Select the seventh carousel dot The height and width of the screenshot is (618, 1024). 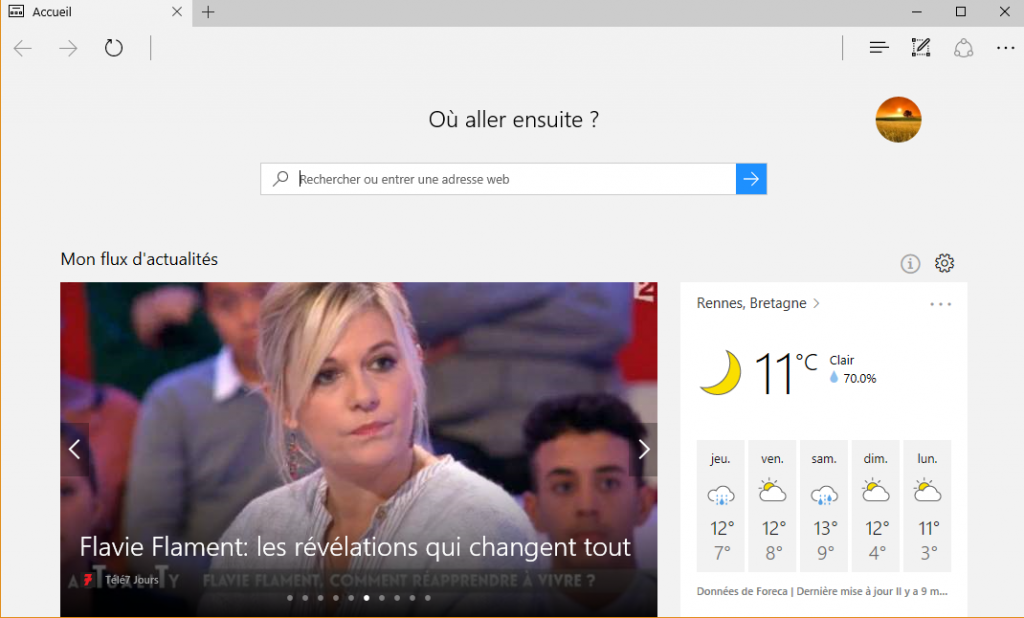click(x=381, y=598)
